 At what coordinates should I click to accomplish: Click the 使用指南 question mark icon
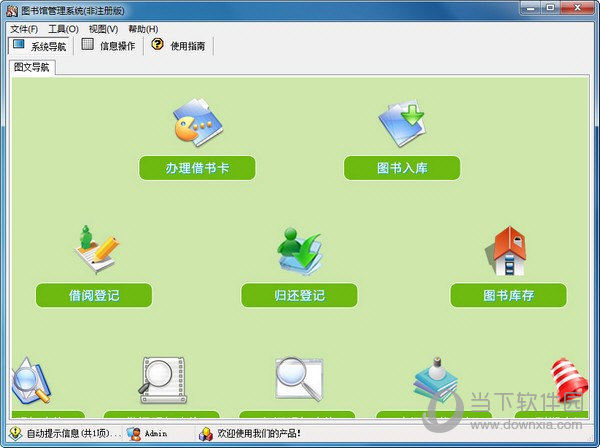[x=157, y=44]
